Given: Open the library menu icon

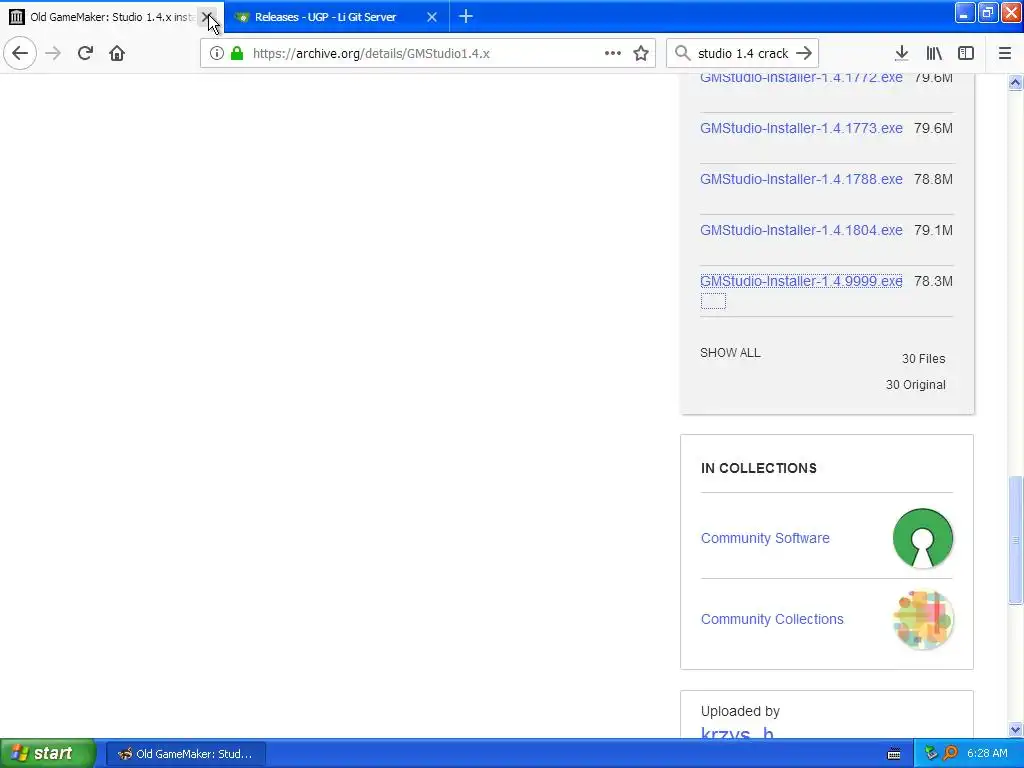Looking at the screenshot, I should click(934, 53).
